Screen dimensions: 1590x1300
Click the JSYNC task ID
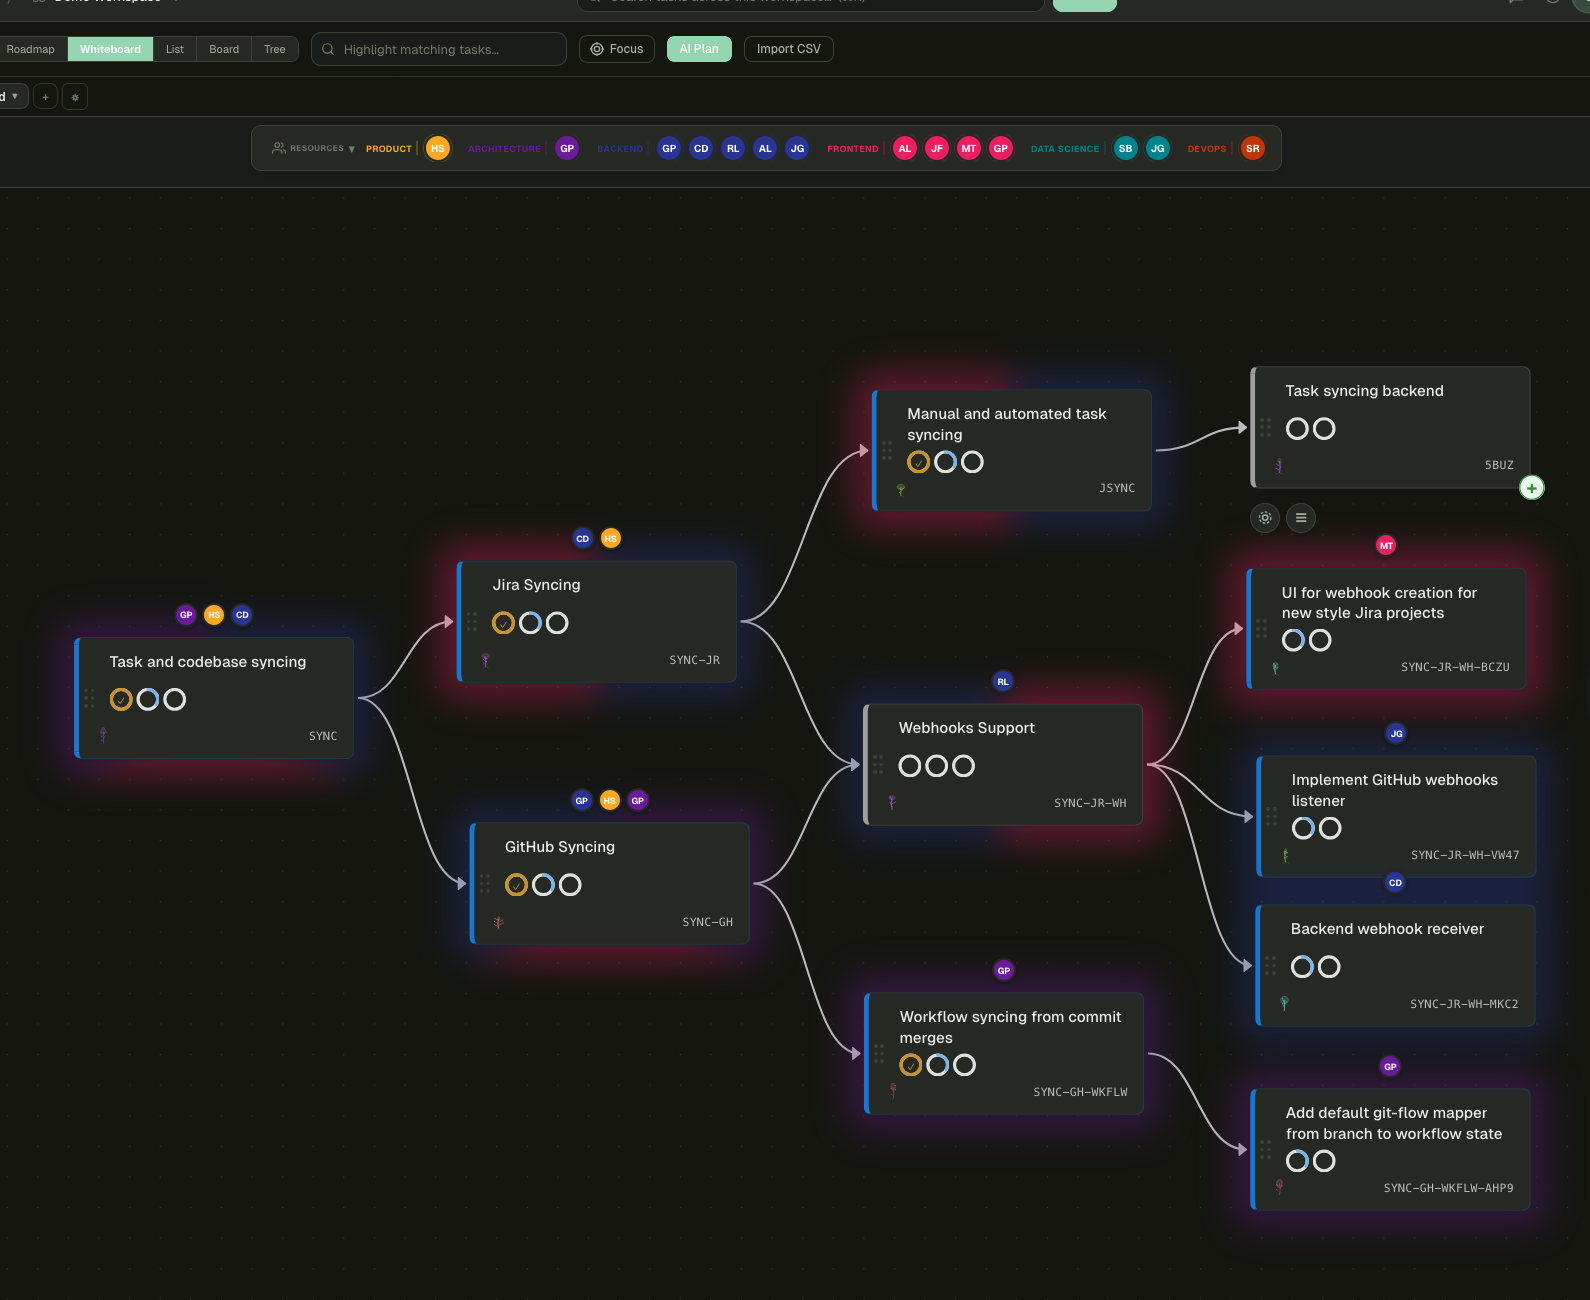1117,488
